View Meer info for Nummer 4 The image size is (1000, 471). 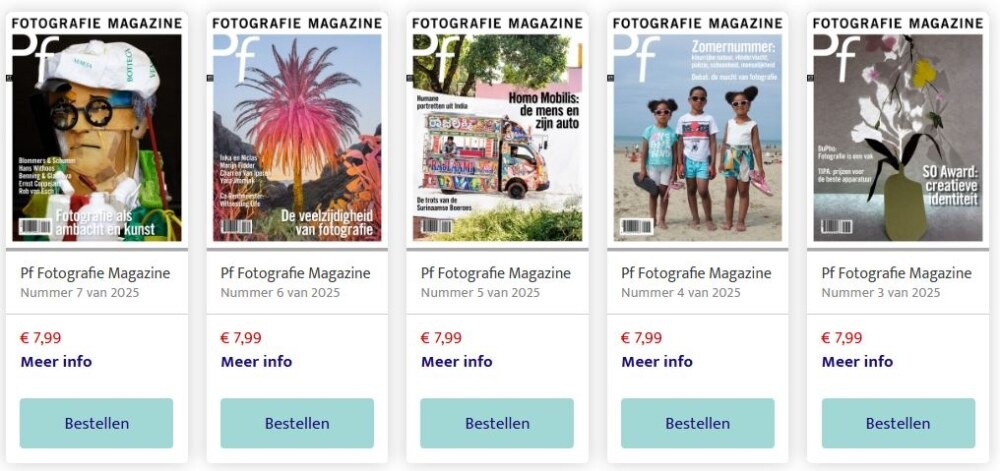657,361
